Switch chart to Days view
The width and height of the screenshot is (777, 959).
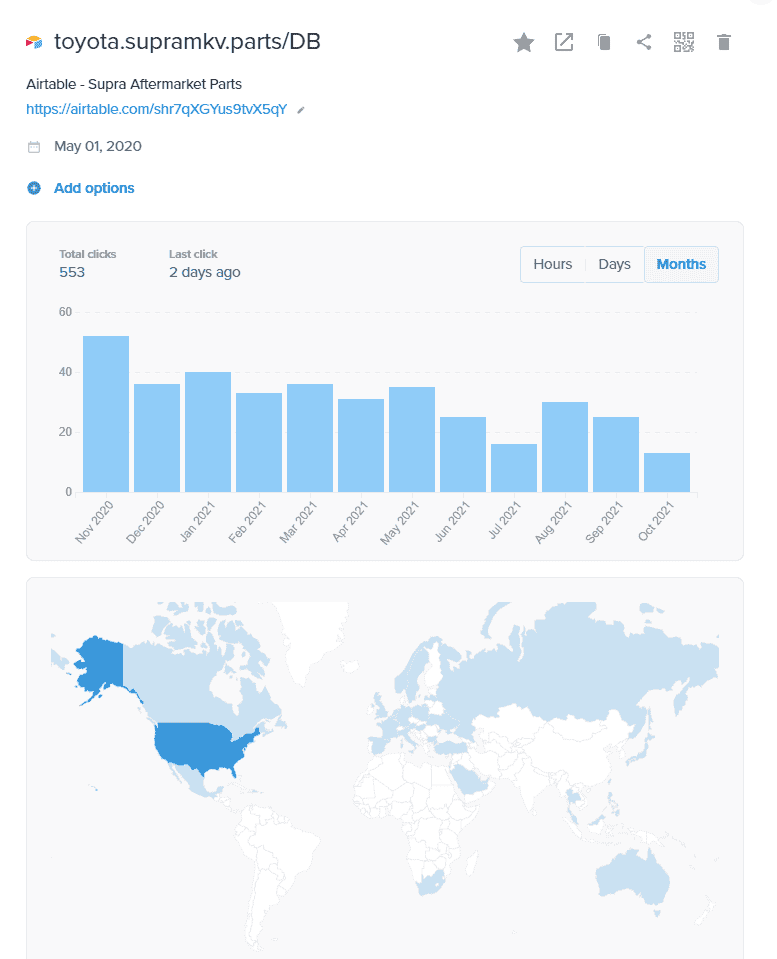(614, 264)
